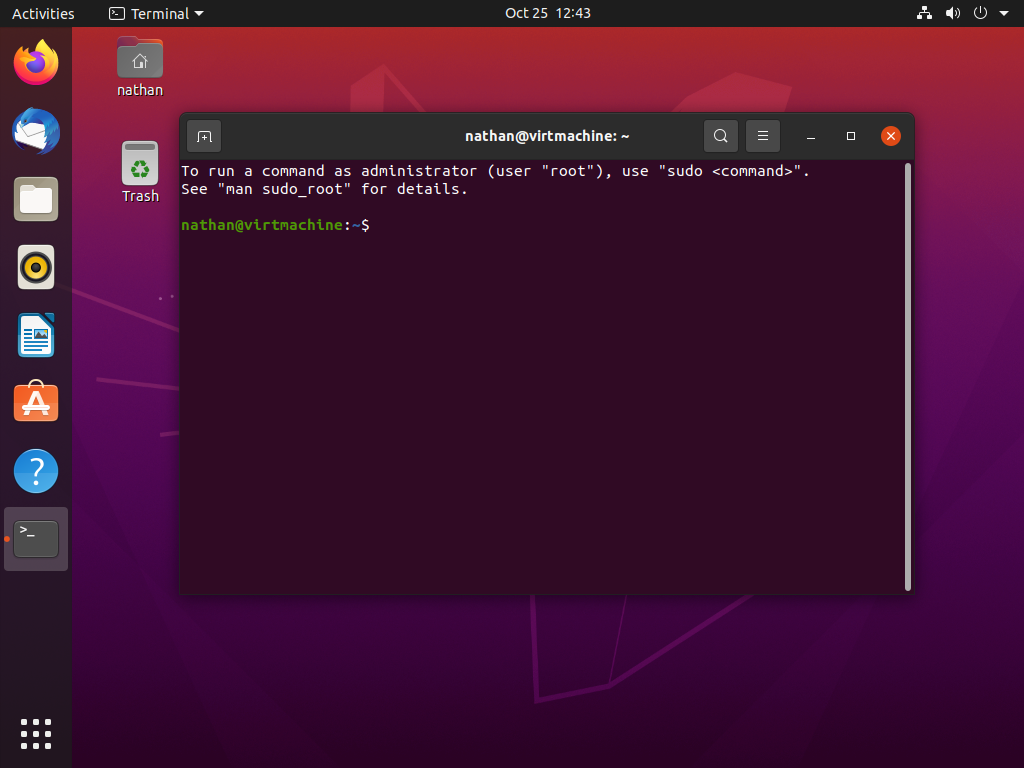Open the Files application

click(x=36, y=199)
